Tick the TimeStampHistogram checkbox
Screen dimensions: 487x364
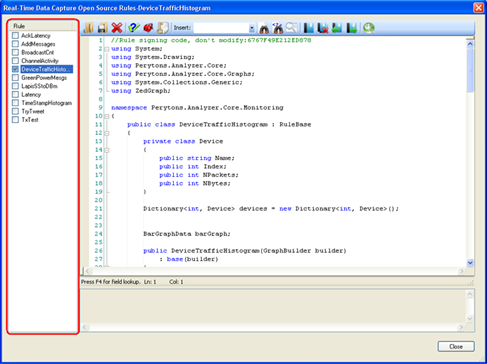tap(15, 103)
